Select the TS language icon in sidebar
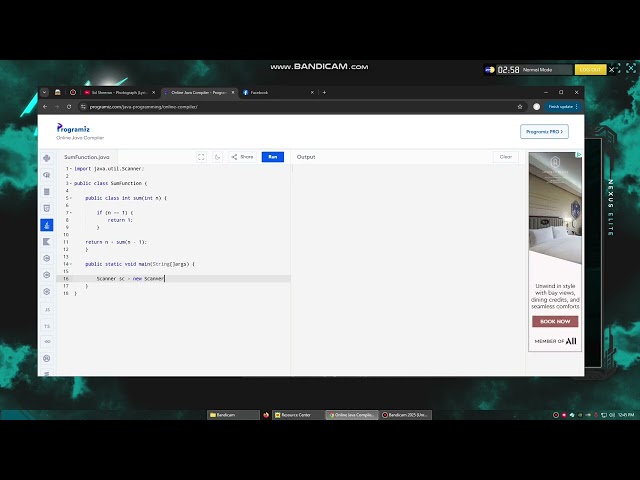This screenshot has width=640, height=480. (47, 326)
